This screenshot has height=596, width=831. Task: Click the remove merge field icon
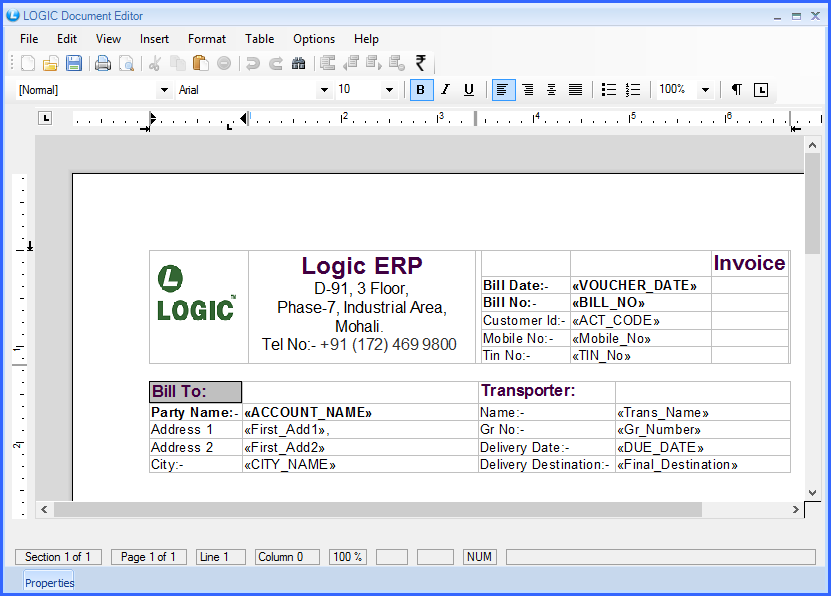coord(397,63)
